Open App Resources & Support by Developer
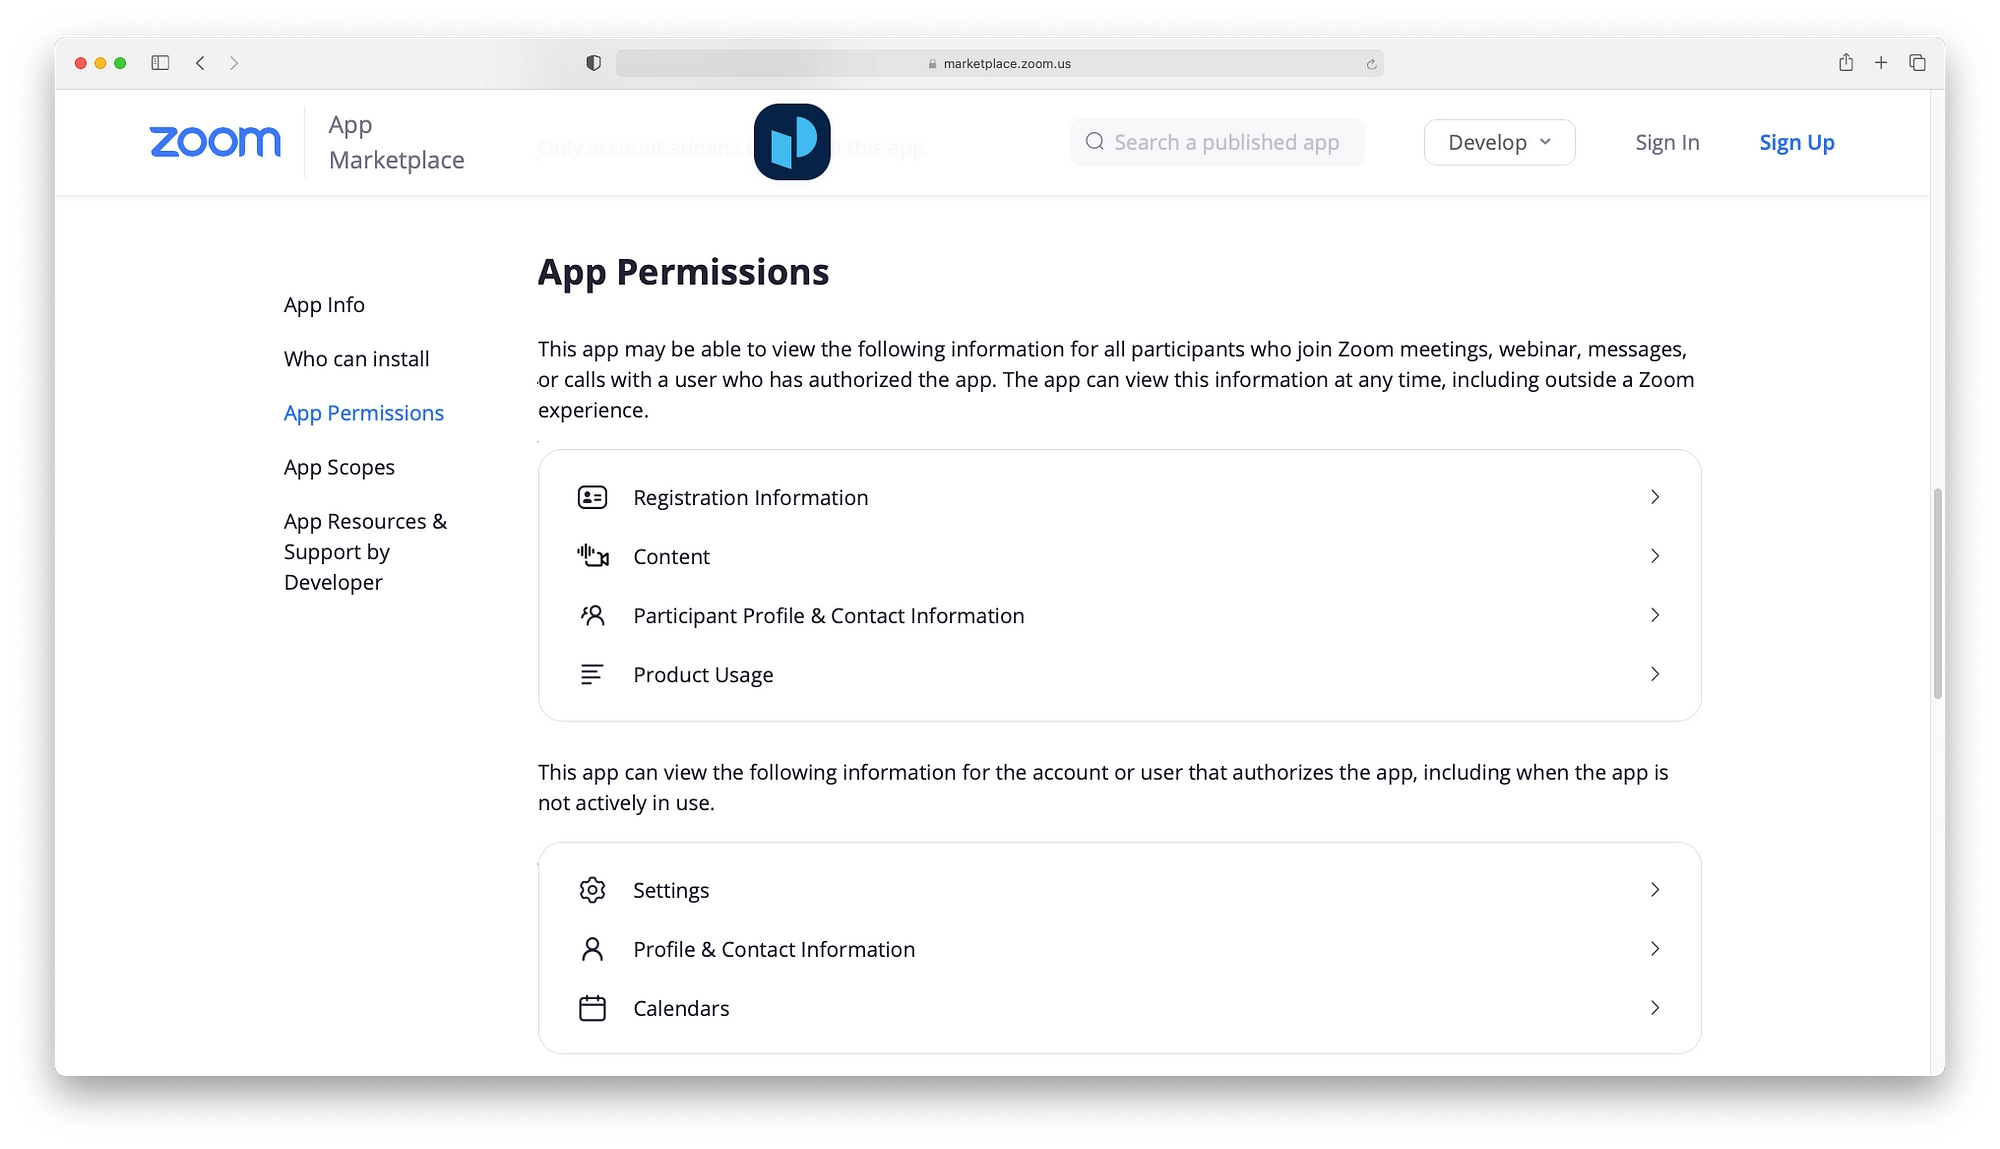Viewport: 2000px width, 1149px height. tap(365, 551)
